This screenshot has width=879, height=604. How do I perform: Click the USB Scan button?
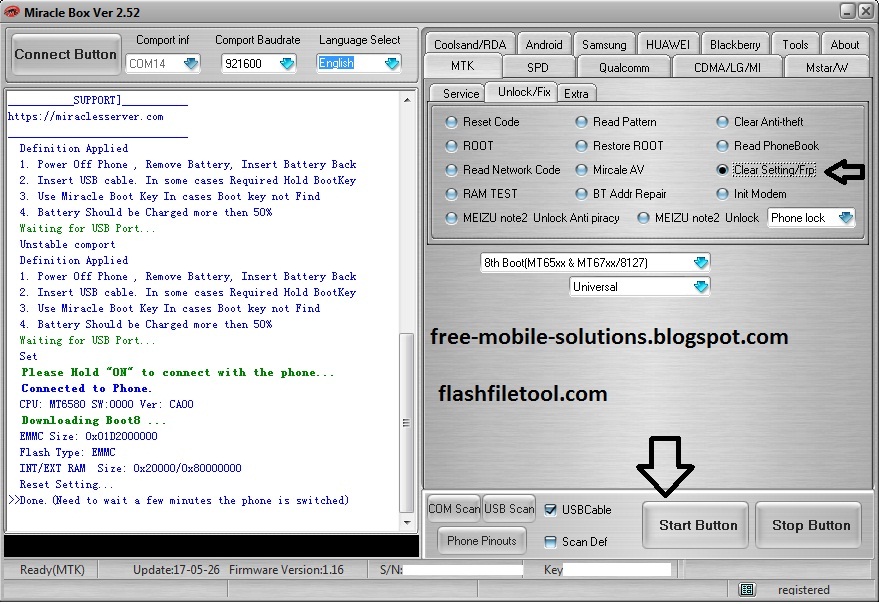(x=508, y=509)
